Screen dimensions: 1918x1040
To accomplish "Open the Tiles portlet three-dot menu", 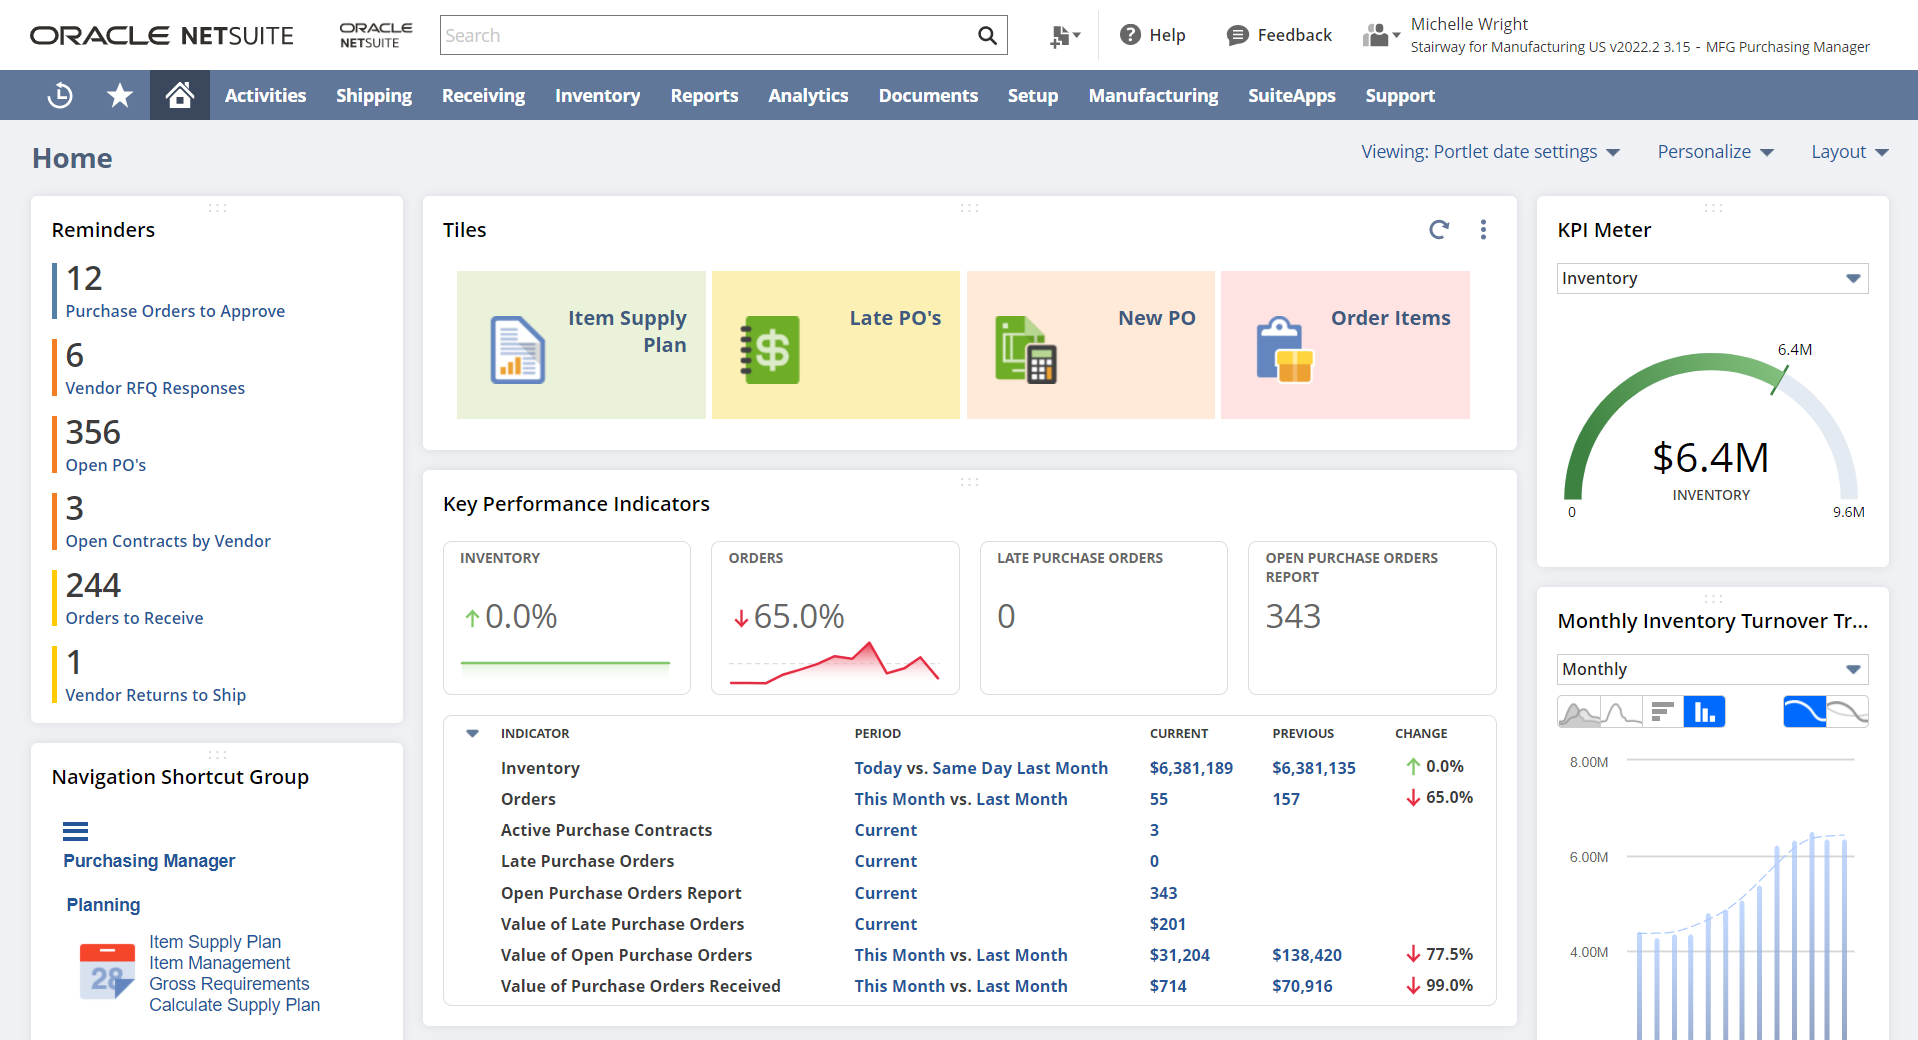I will (1483, 230).
